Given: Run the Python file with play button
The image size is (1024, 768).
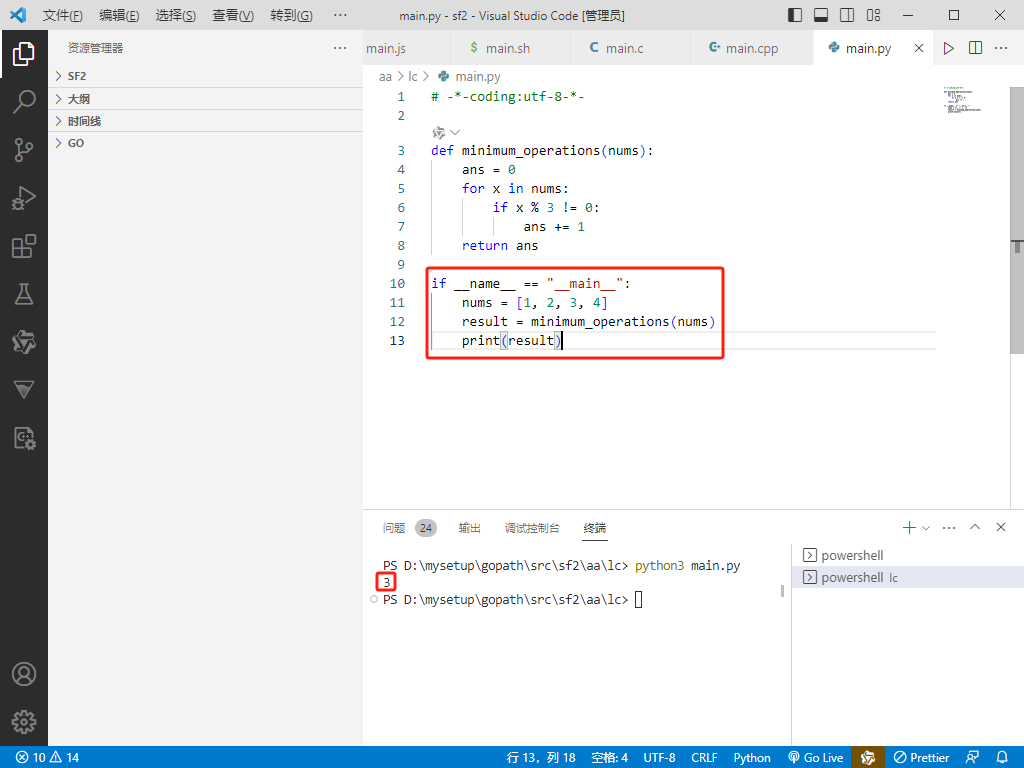Looking at the screenshot, I should coord(948,48).
